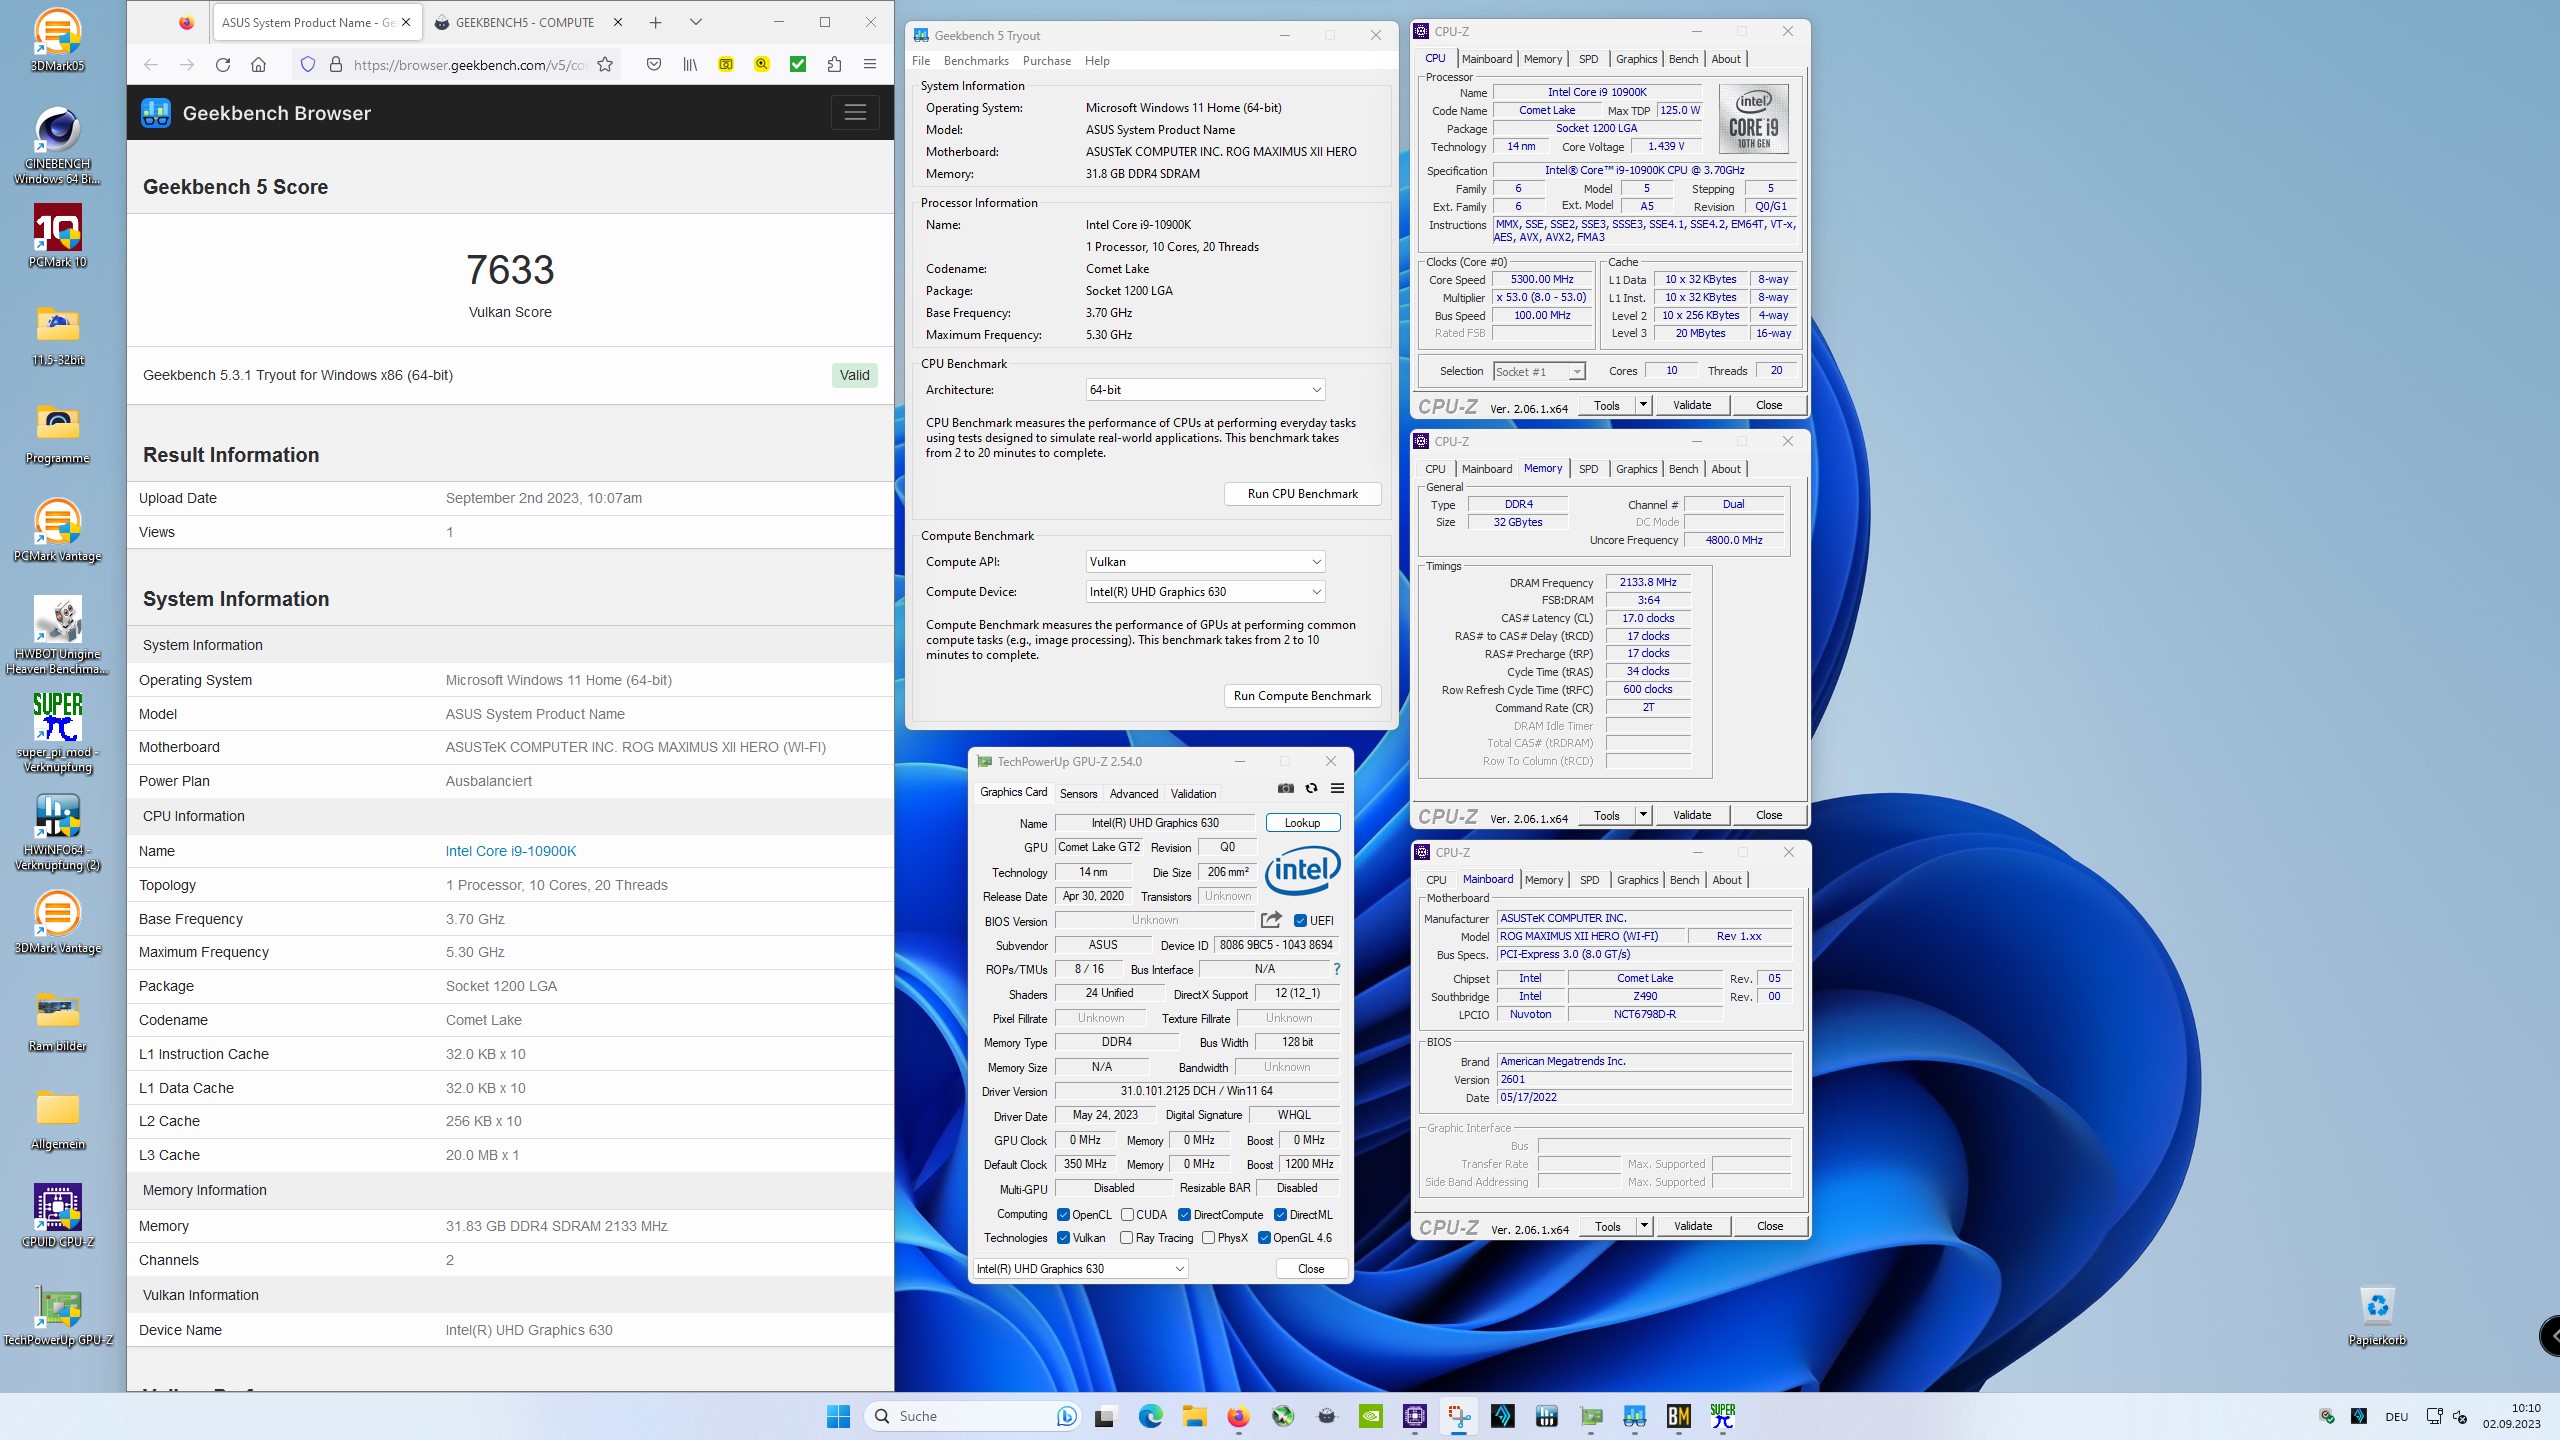Toggle the UEFI checkbox in GPU-Z
The height and width of the screenshot is (1440, 2560).
tap(1300, 921)
